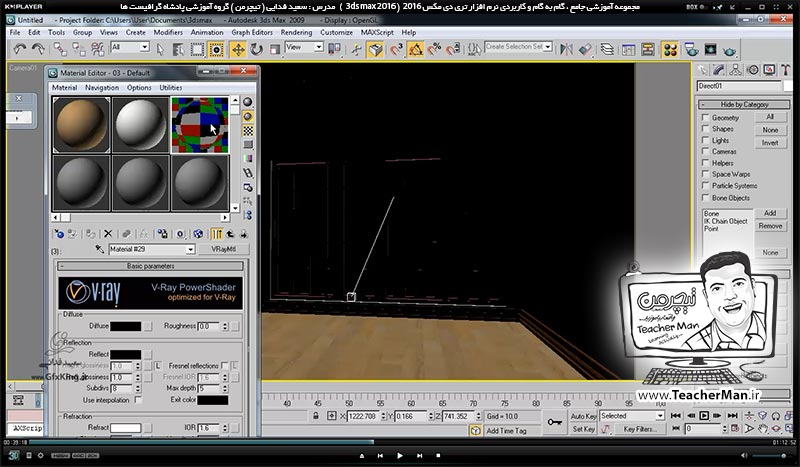Collapse the Hide by Category rollout
800x467 pixels.
744,104
